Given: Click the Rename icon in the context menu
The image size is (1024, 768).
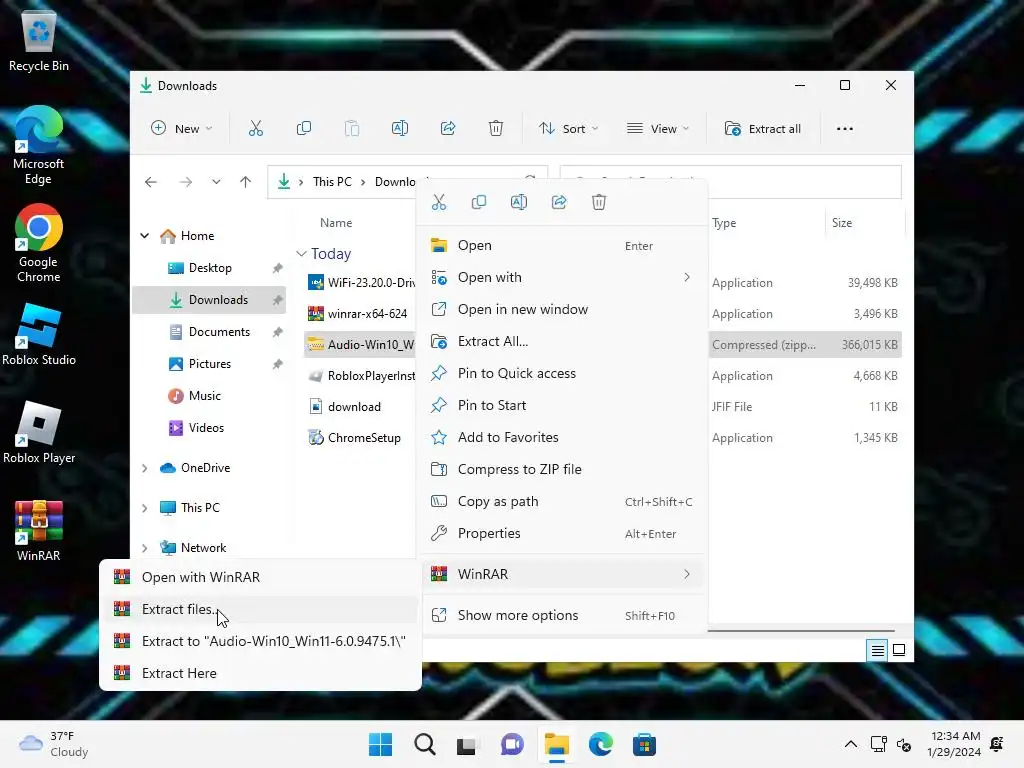Looking at the screenshot, I should coord(519,202).
